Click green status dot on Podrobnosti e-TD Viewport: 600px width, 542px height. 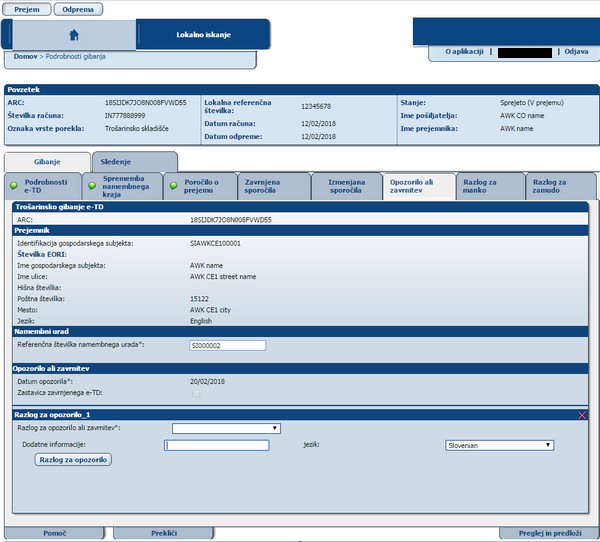[14, 186]
